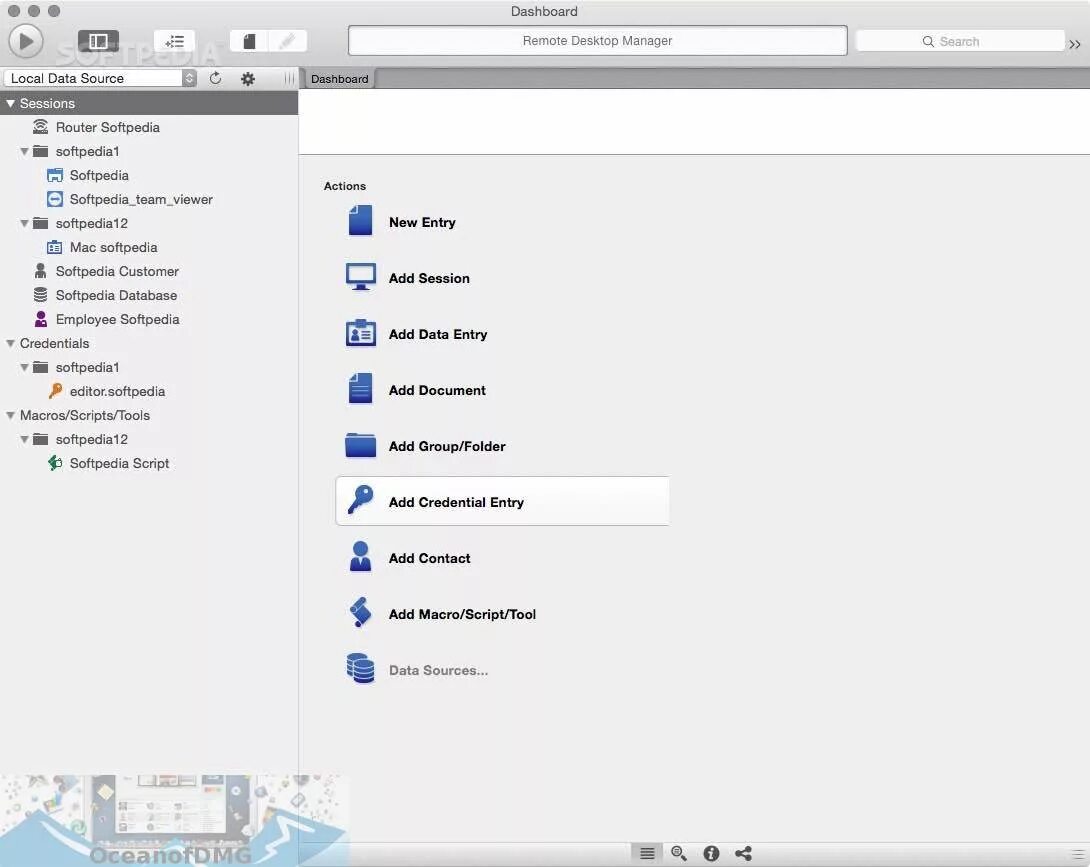Screen dimensions: 1090x867
Task: Open the toolbar overflow chevron
Action: coord(1075,44)
